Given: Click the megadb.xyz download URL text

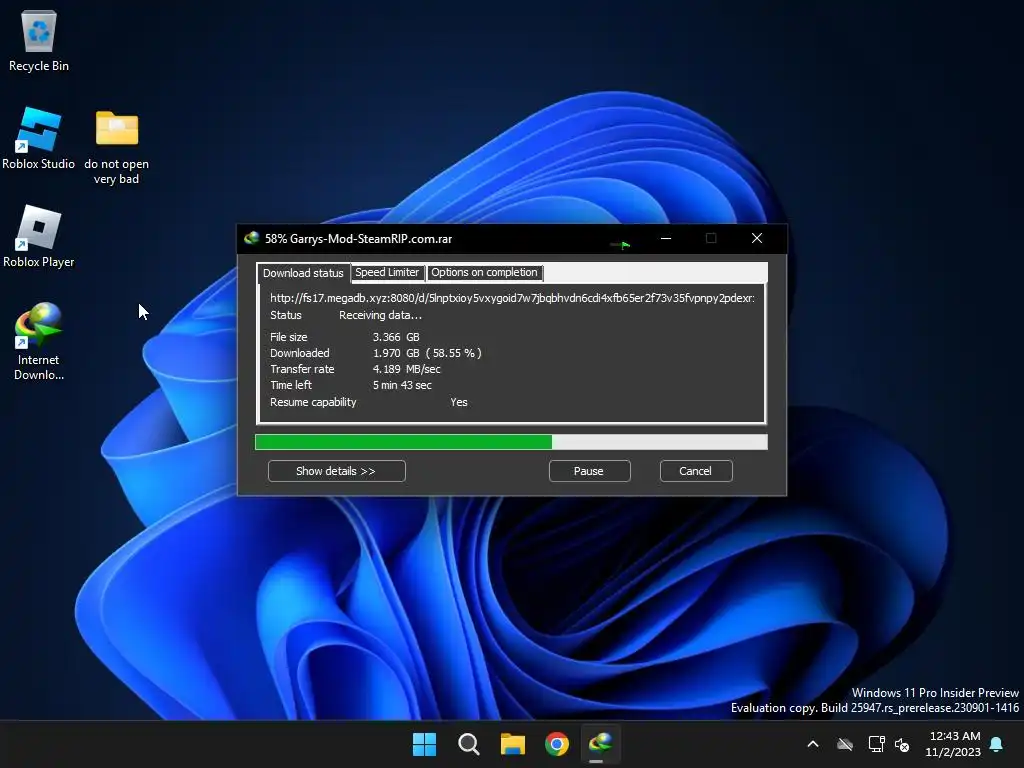Looking at the screenshot, I should (x=512, y=298).
